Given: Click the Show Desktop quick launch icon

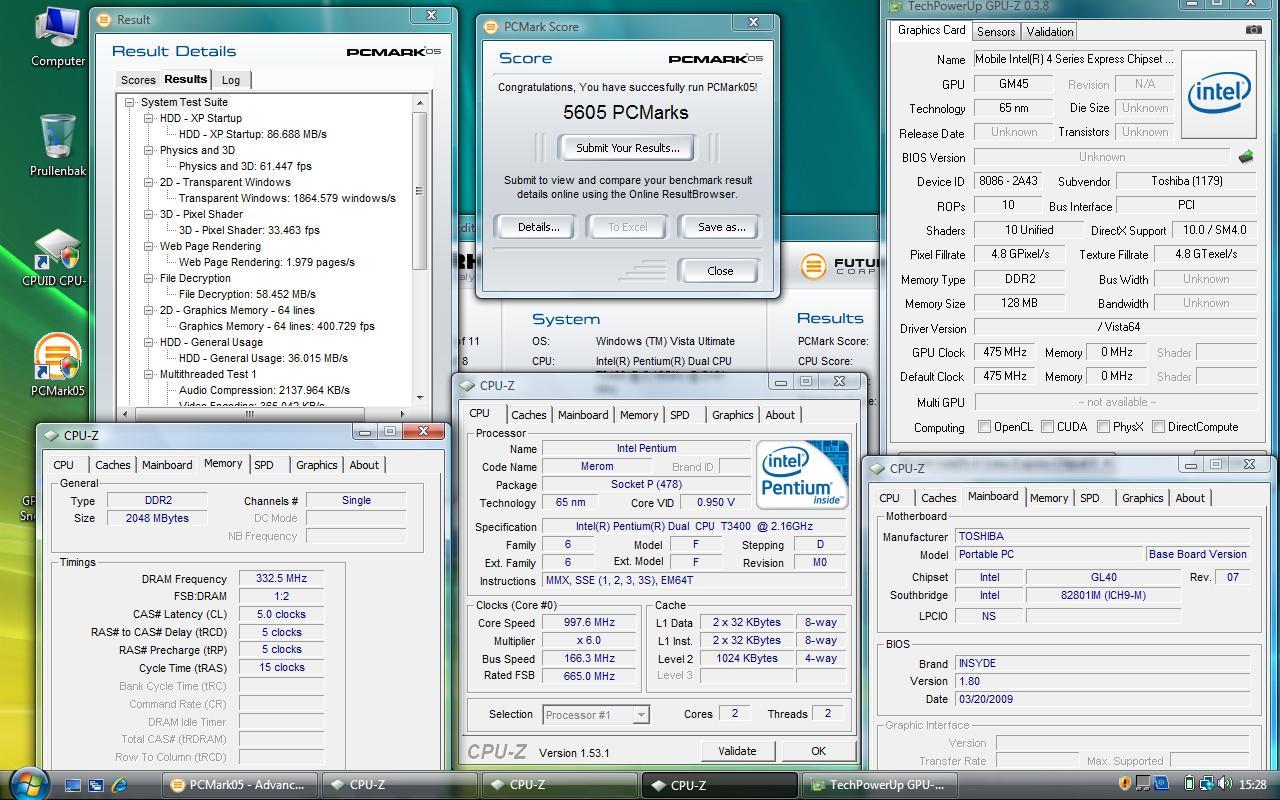Looking at the screenshot, I should coord(73,785).
